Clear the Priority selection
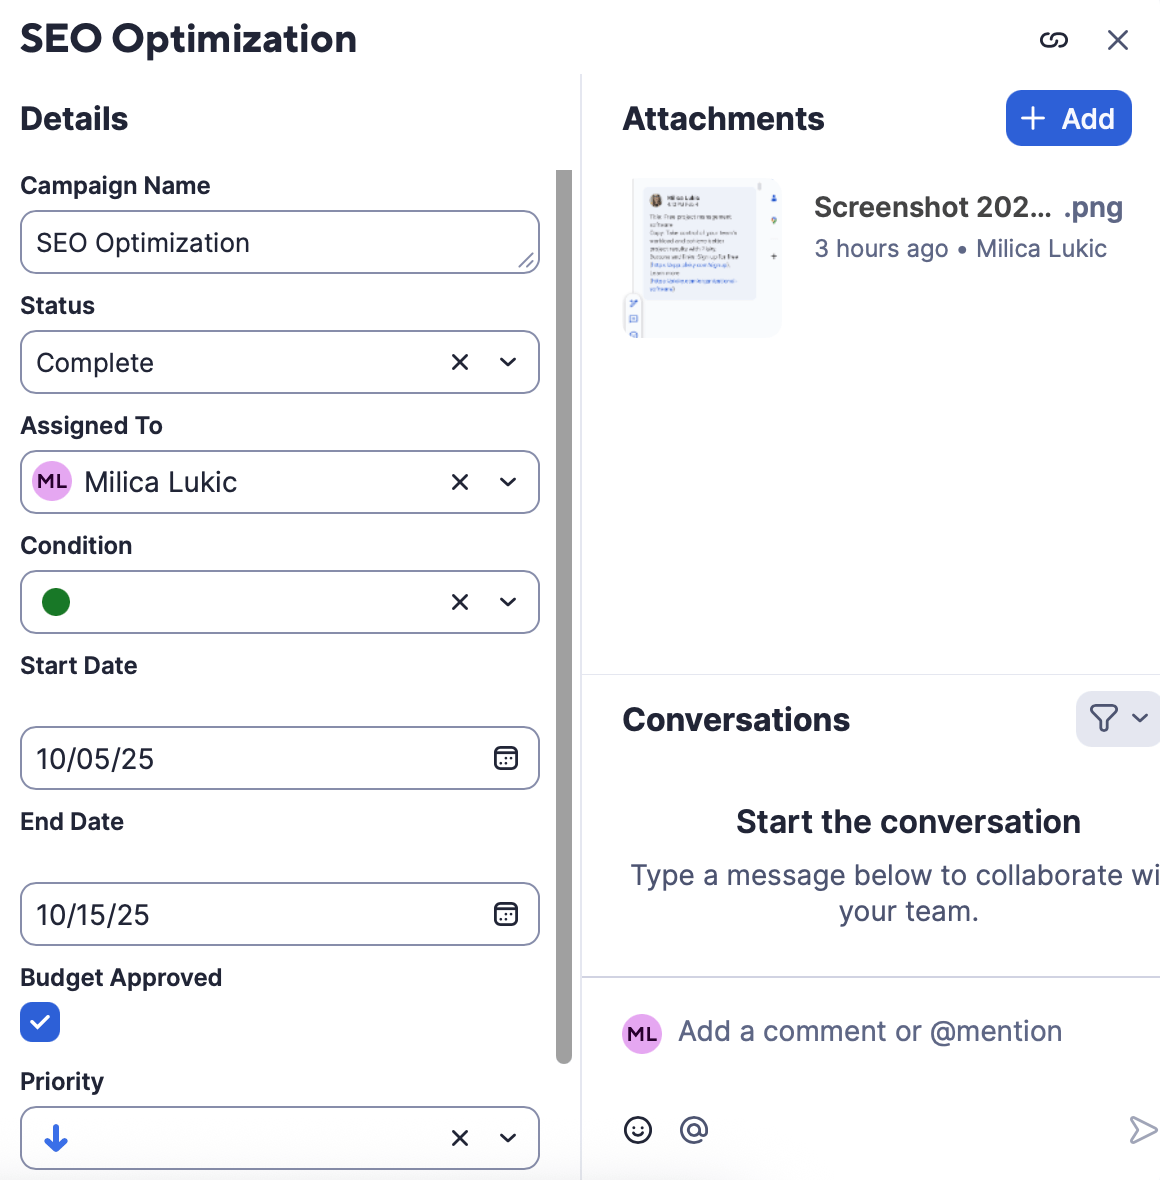1160x1180 pixels. click(460, 1138)
